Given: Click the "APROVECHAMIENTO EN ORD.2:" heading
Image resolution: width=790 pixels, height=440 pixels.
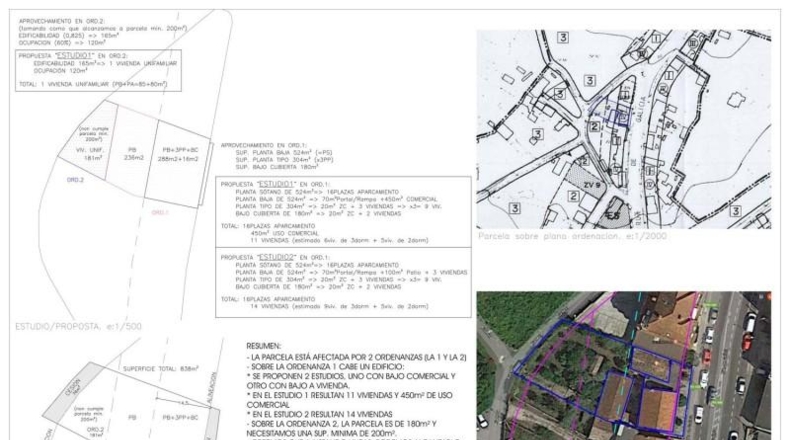Looking at the screenshot, I should (x=61, y=22).
